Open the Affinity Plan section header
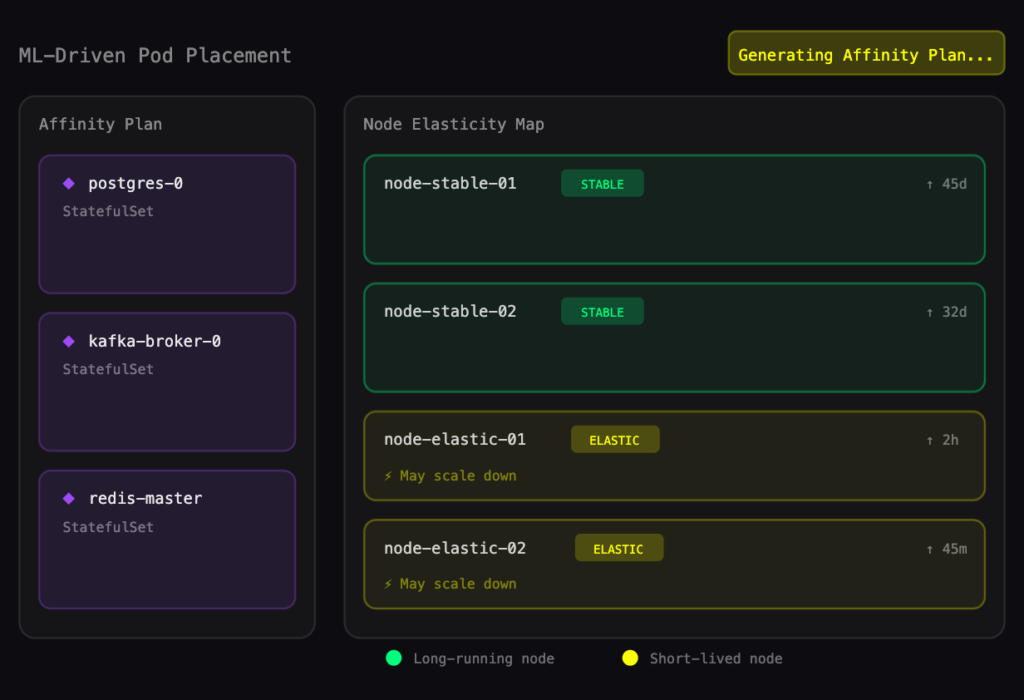The width and height of the screenshot is (1024, 700). click(100, 123)
